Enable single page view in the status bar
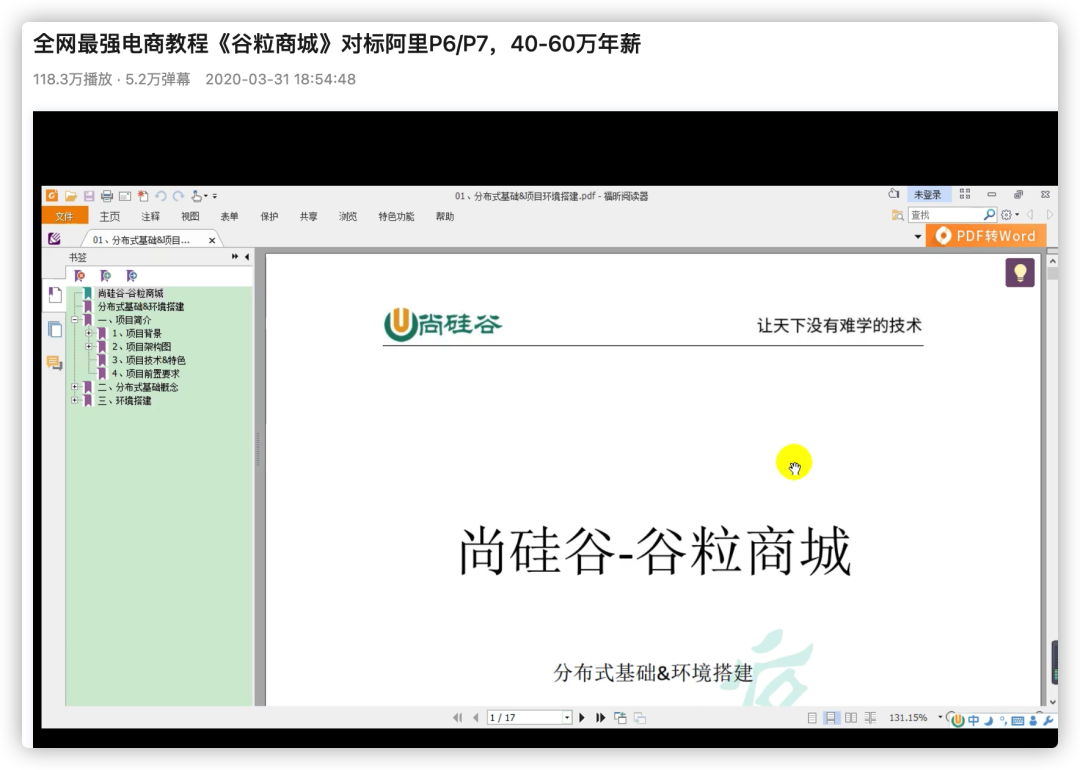Screen dimensions: 1080x770 pos(812,717)
